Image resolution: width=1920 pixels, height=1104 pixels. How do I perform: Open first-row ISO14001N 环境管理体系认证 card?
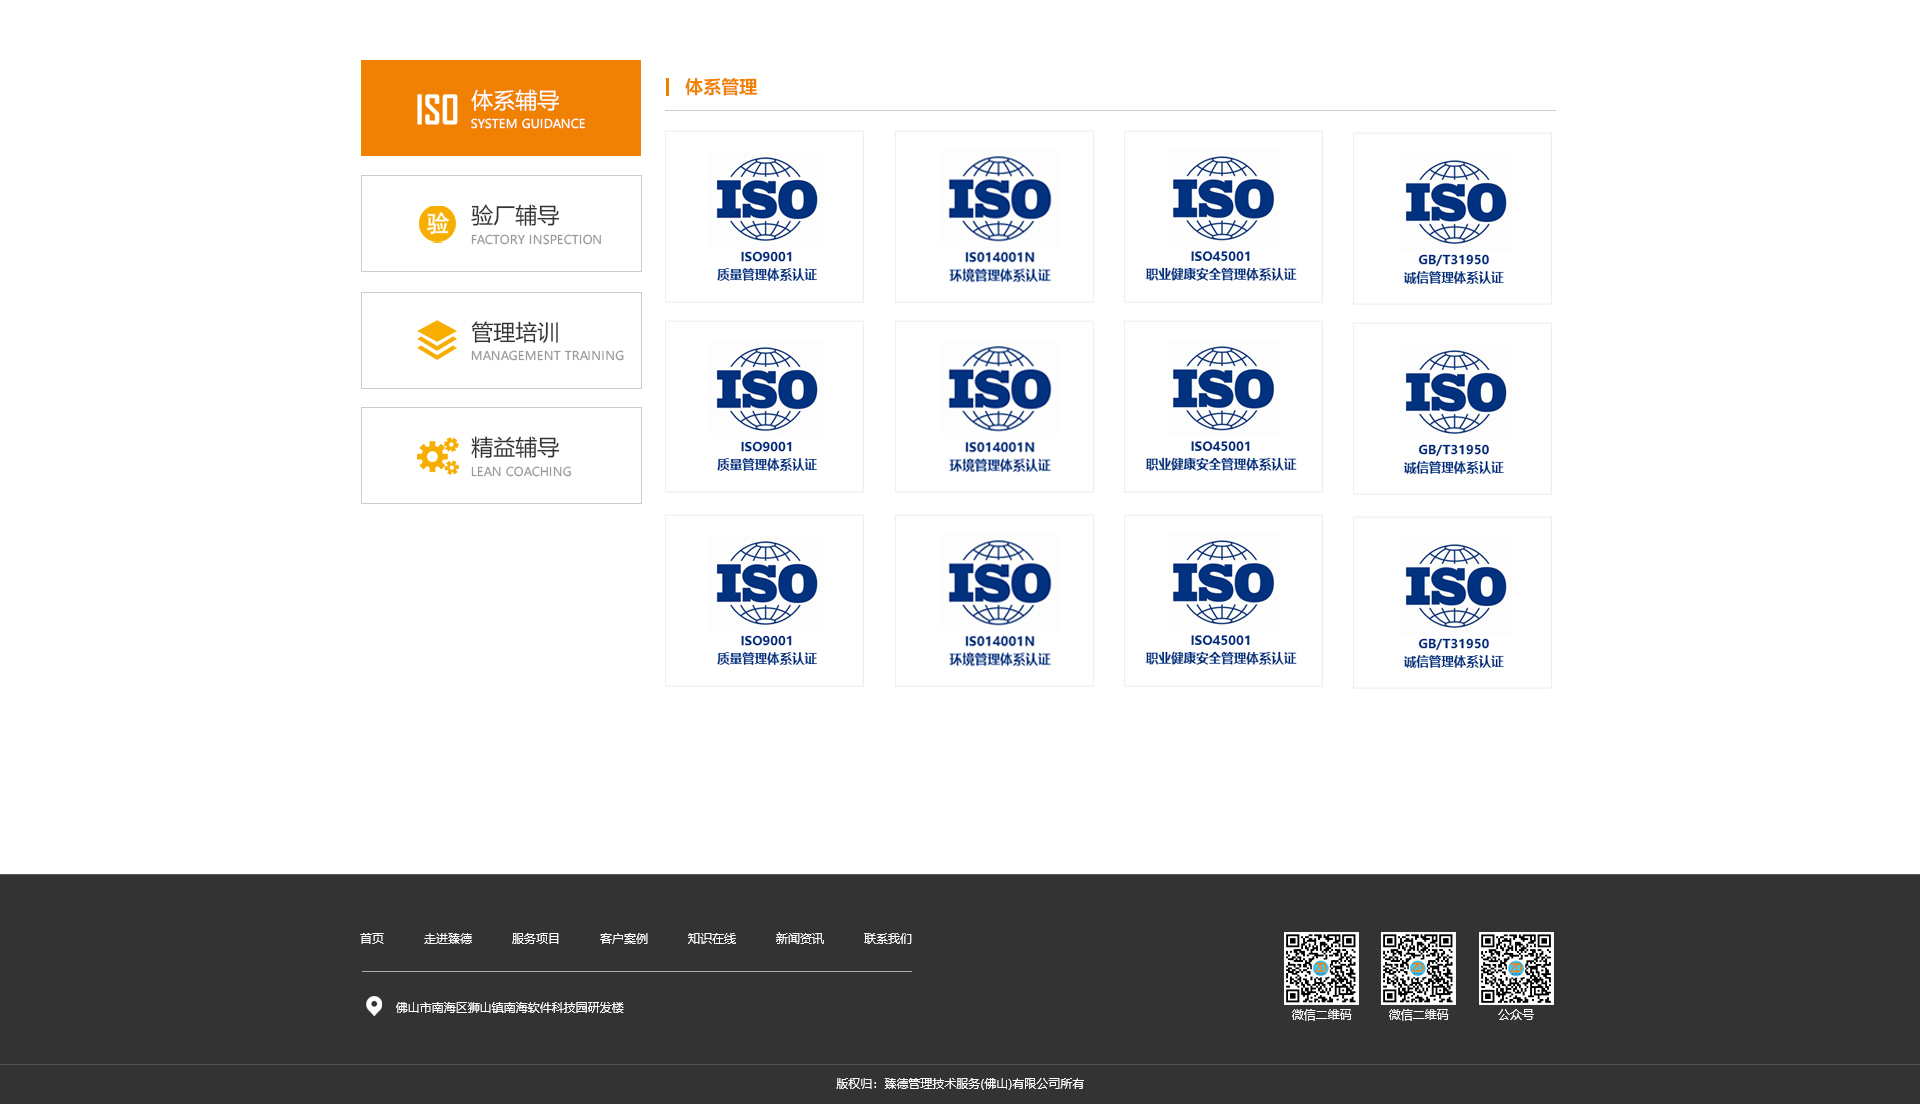994,217
